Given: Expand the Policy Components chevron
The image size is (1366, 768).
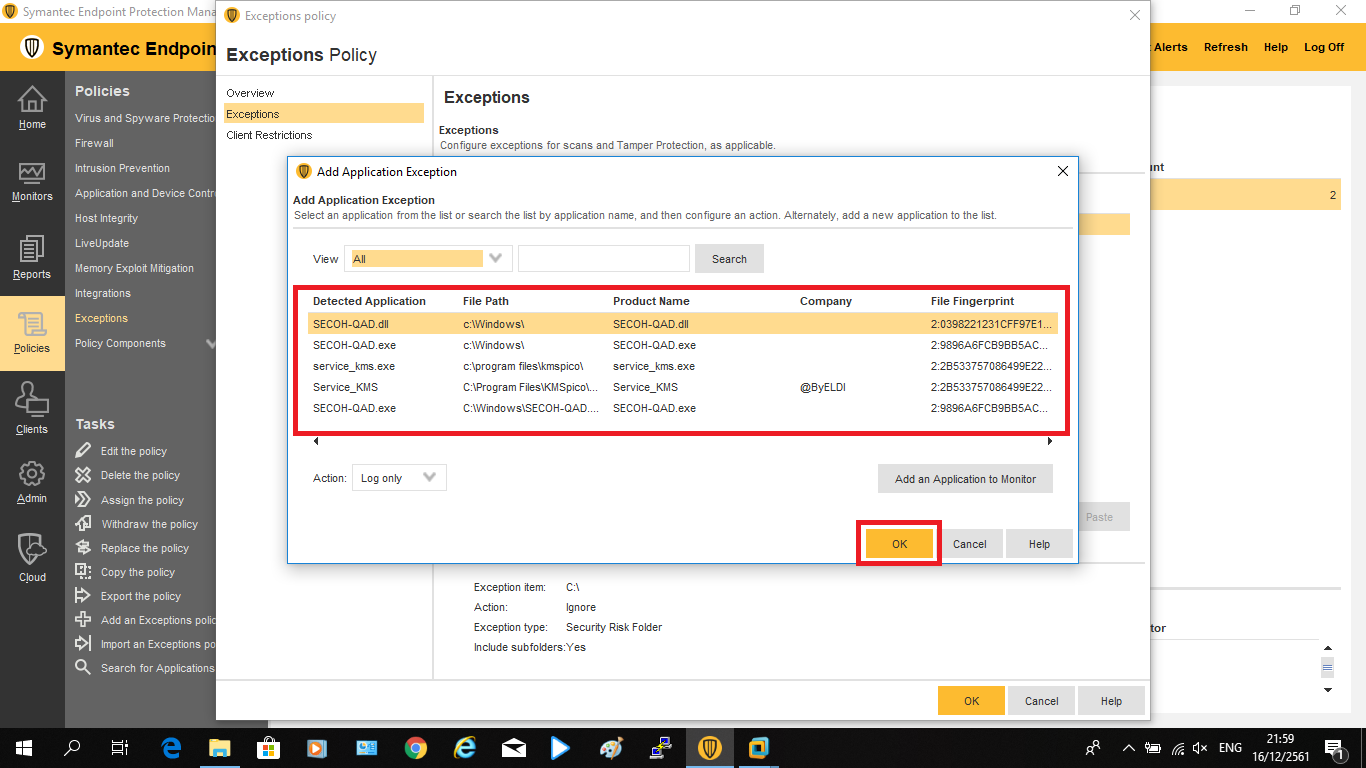Looking at the screenshot, I should [210, 343].
